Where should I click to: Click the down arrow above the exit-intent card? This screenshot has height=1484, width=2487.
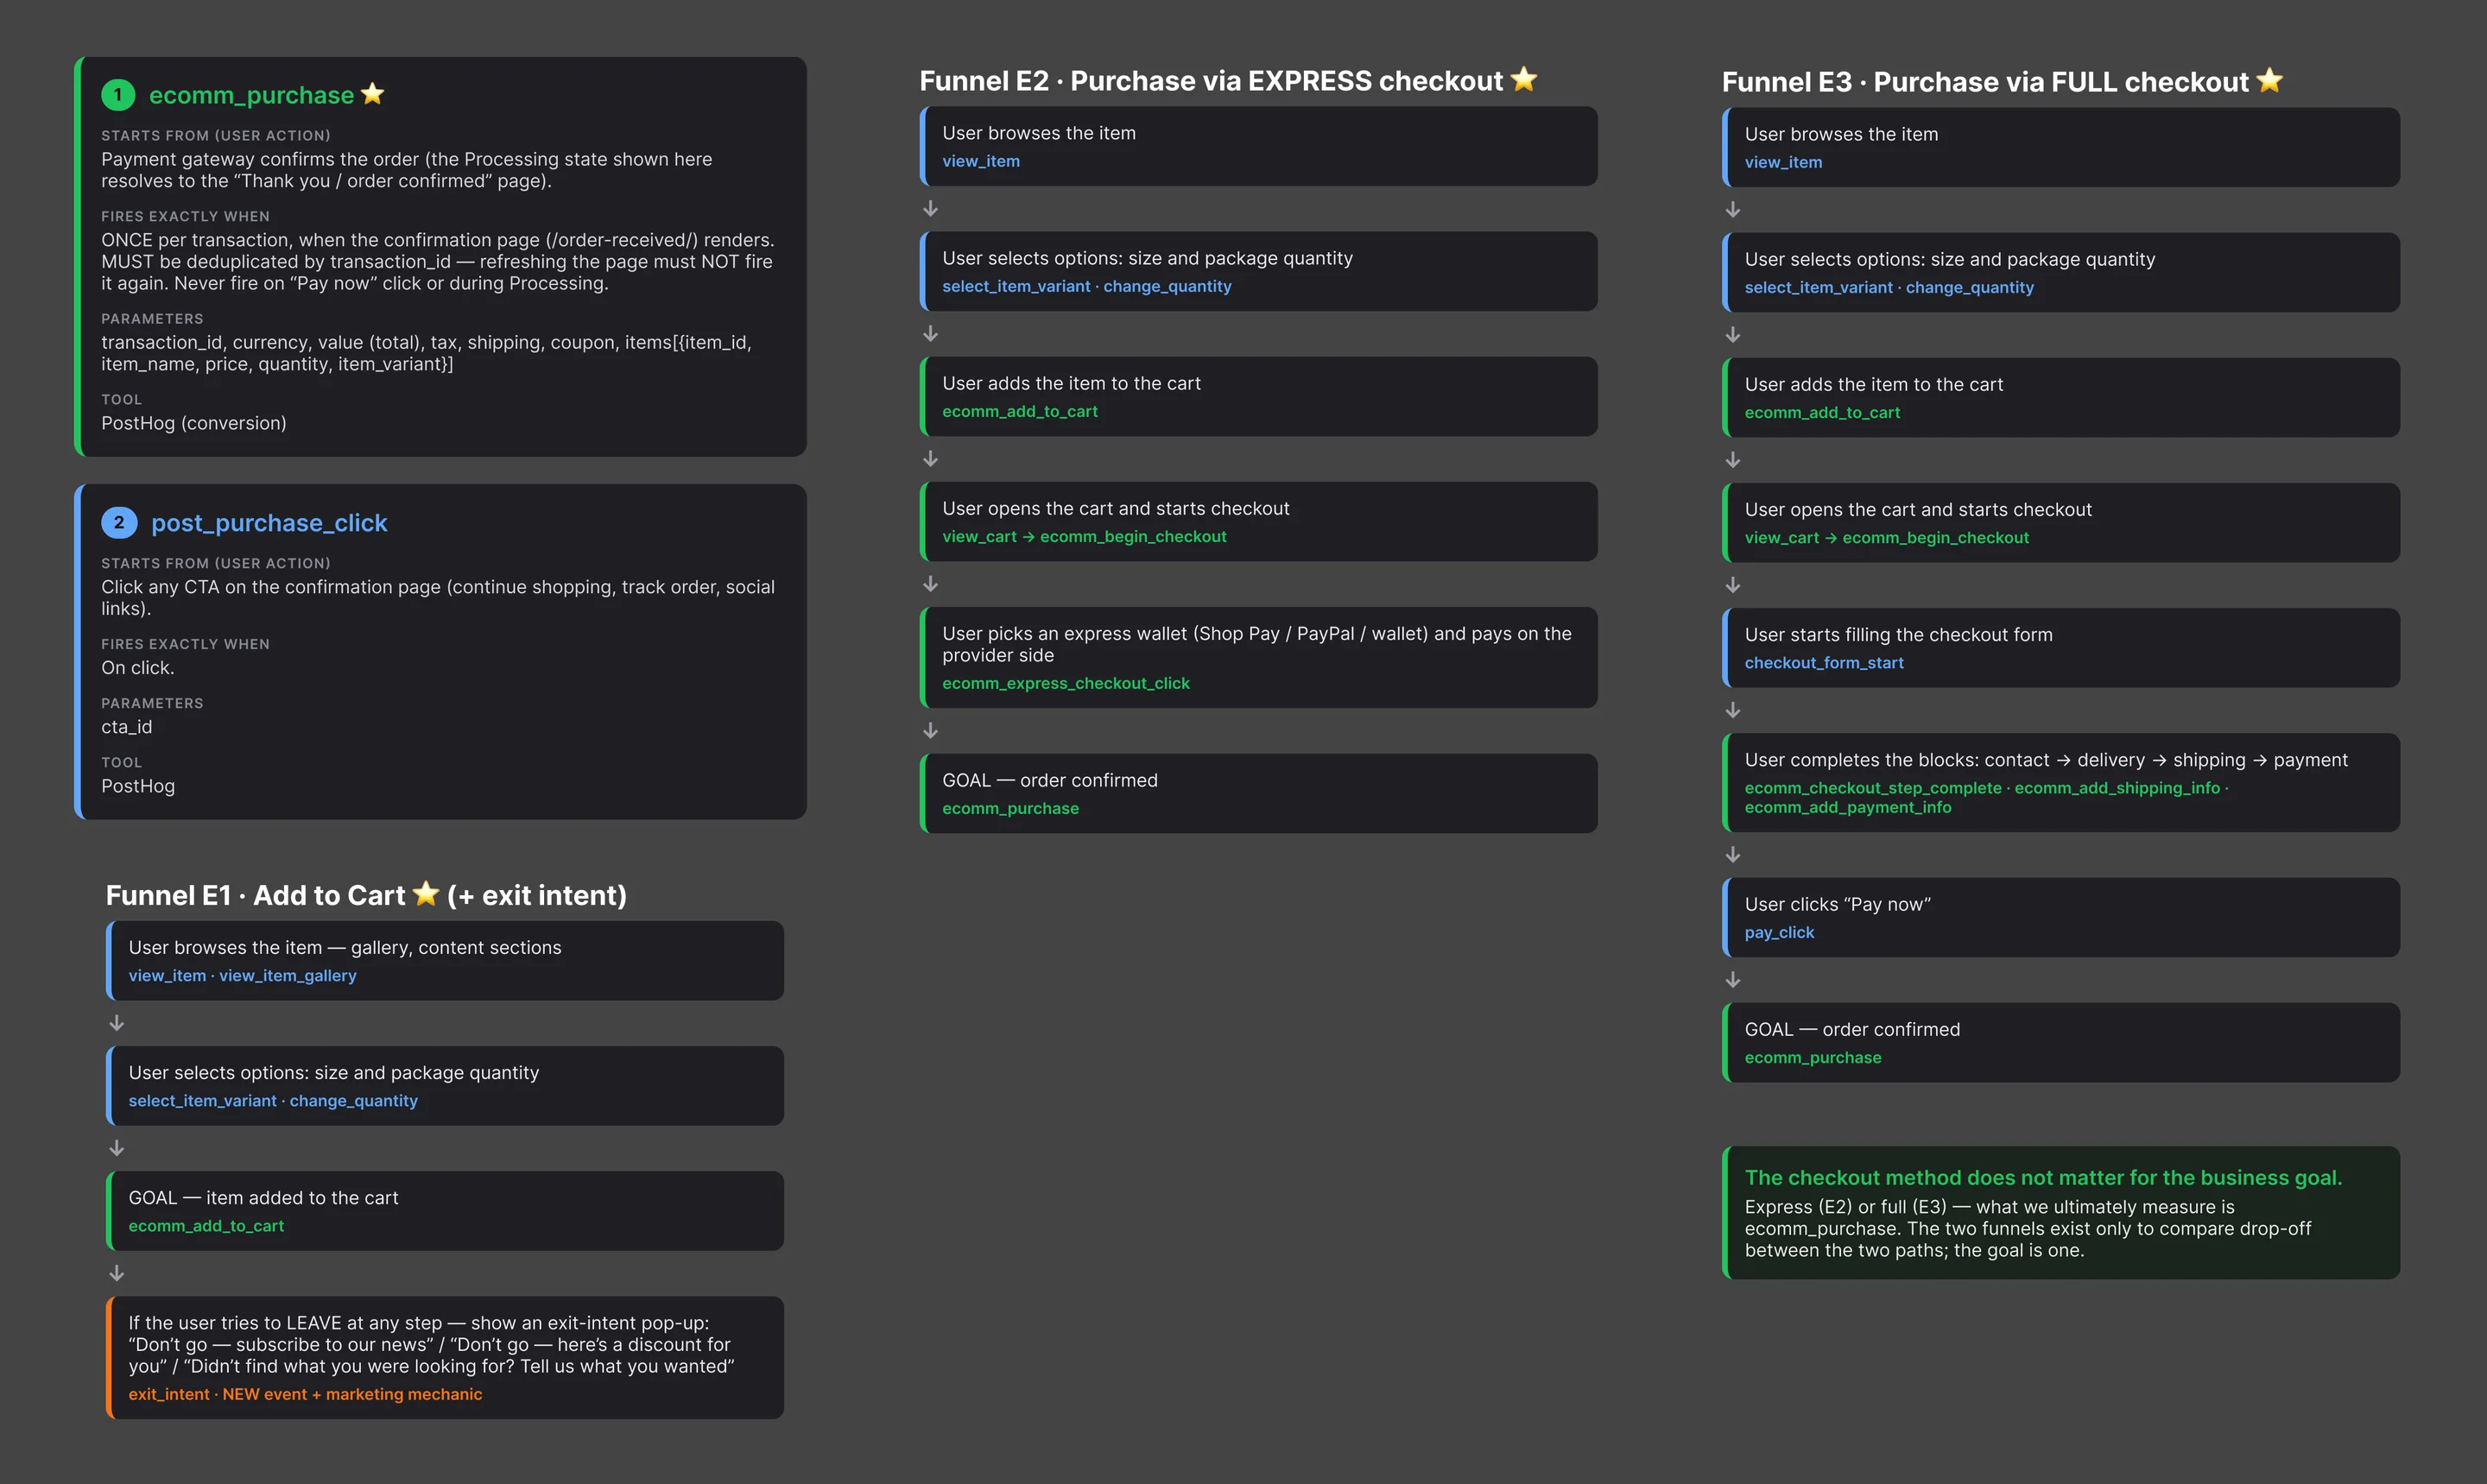coord(116,1273)
